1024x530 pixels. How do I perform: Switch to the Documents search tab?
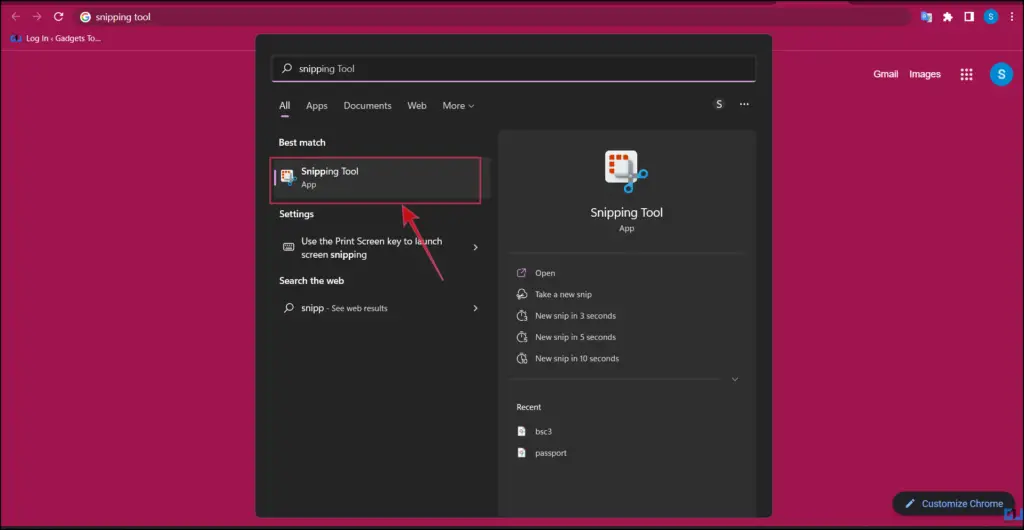point(368,106)
